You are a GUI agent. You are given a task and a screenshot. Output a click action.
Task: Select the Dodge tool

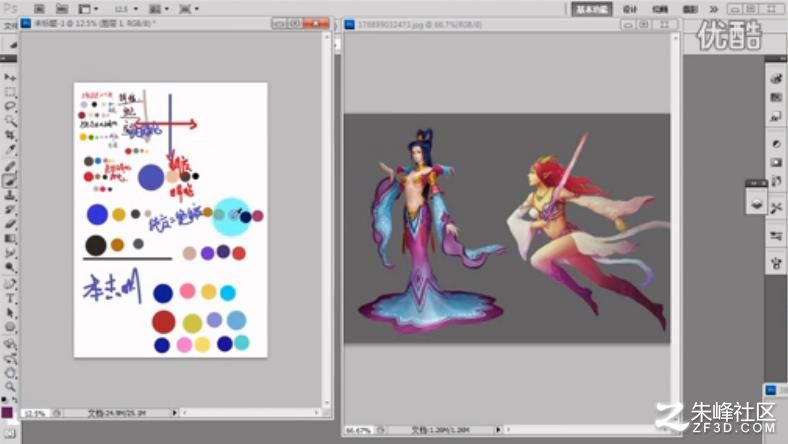pos(10,268)
